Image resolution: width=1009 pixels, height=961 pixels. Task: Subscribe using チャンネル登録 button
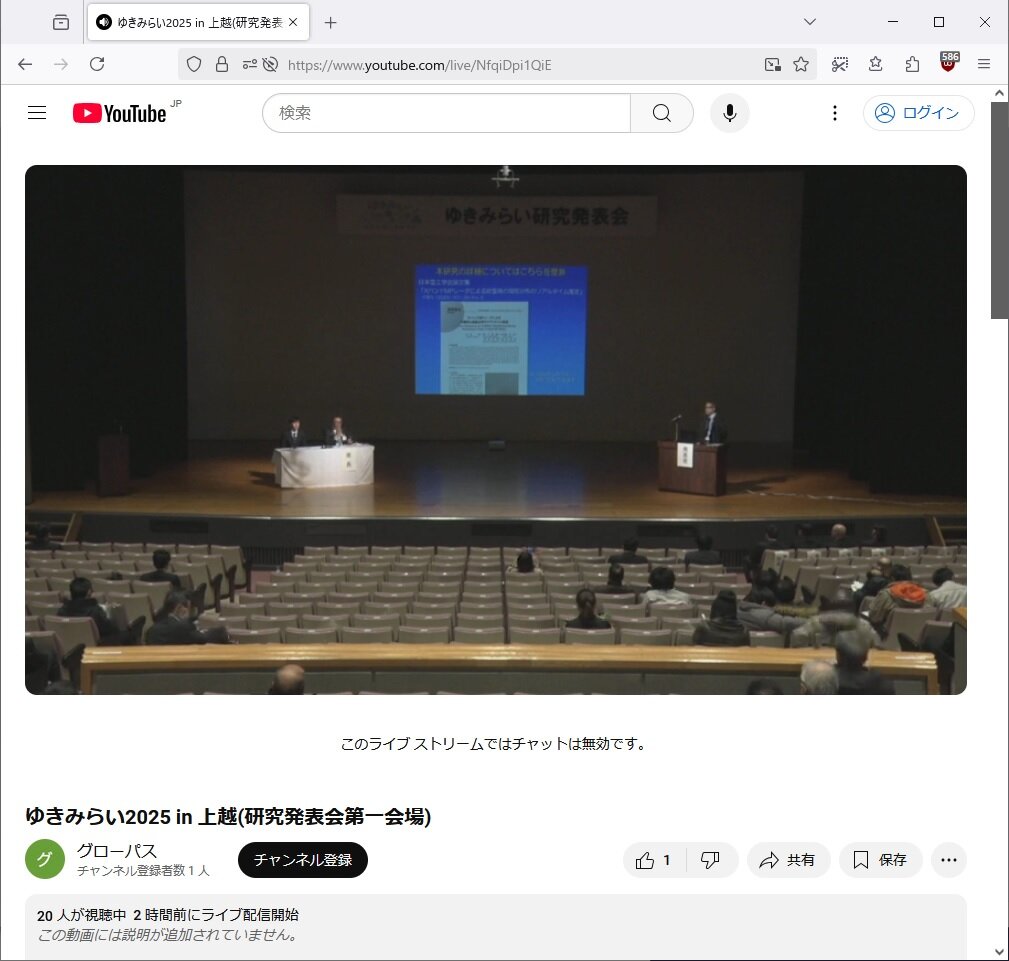(302, 860)
